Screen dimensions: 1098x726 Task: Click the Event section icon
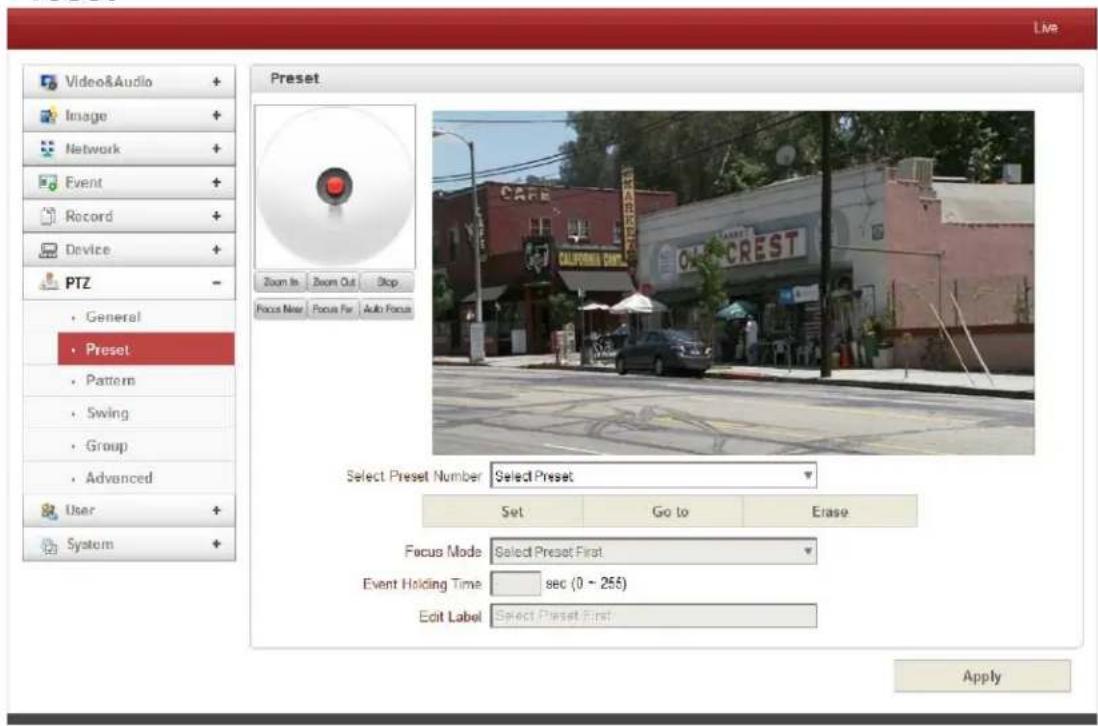[x=48, y=183]
